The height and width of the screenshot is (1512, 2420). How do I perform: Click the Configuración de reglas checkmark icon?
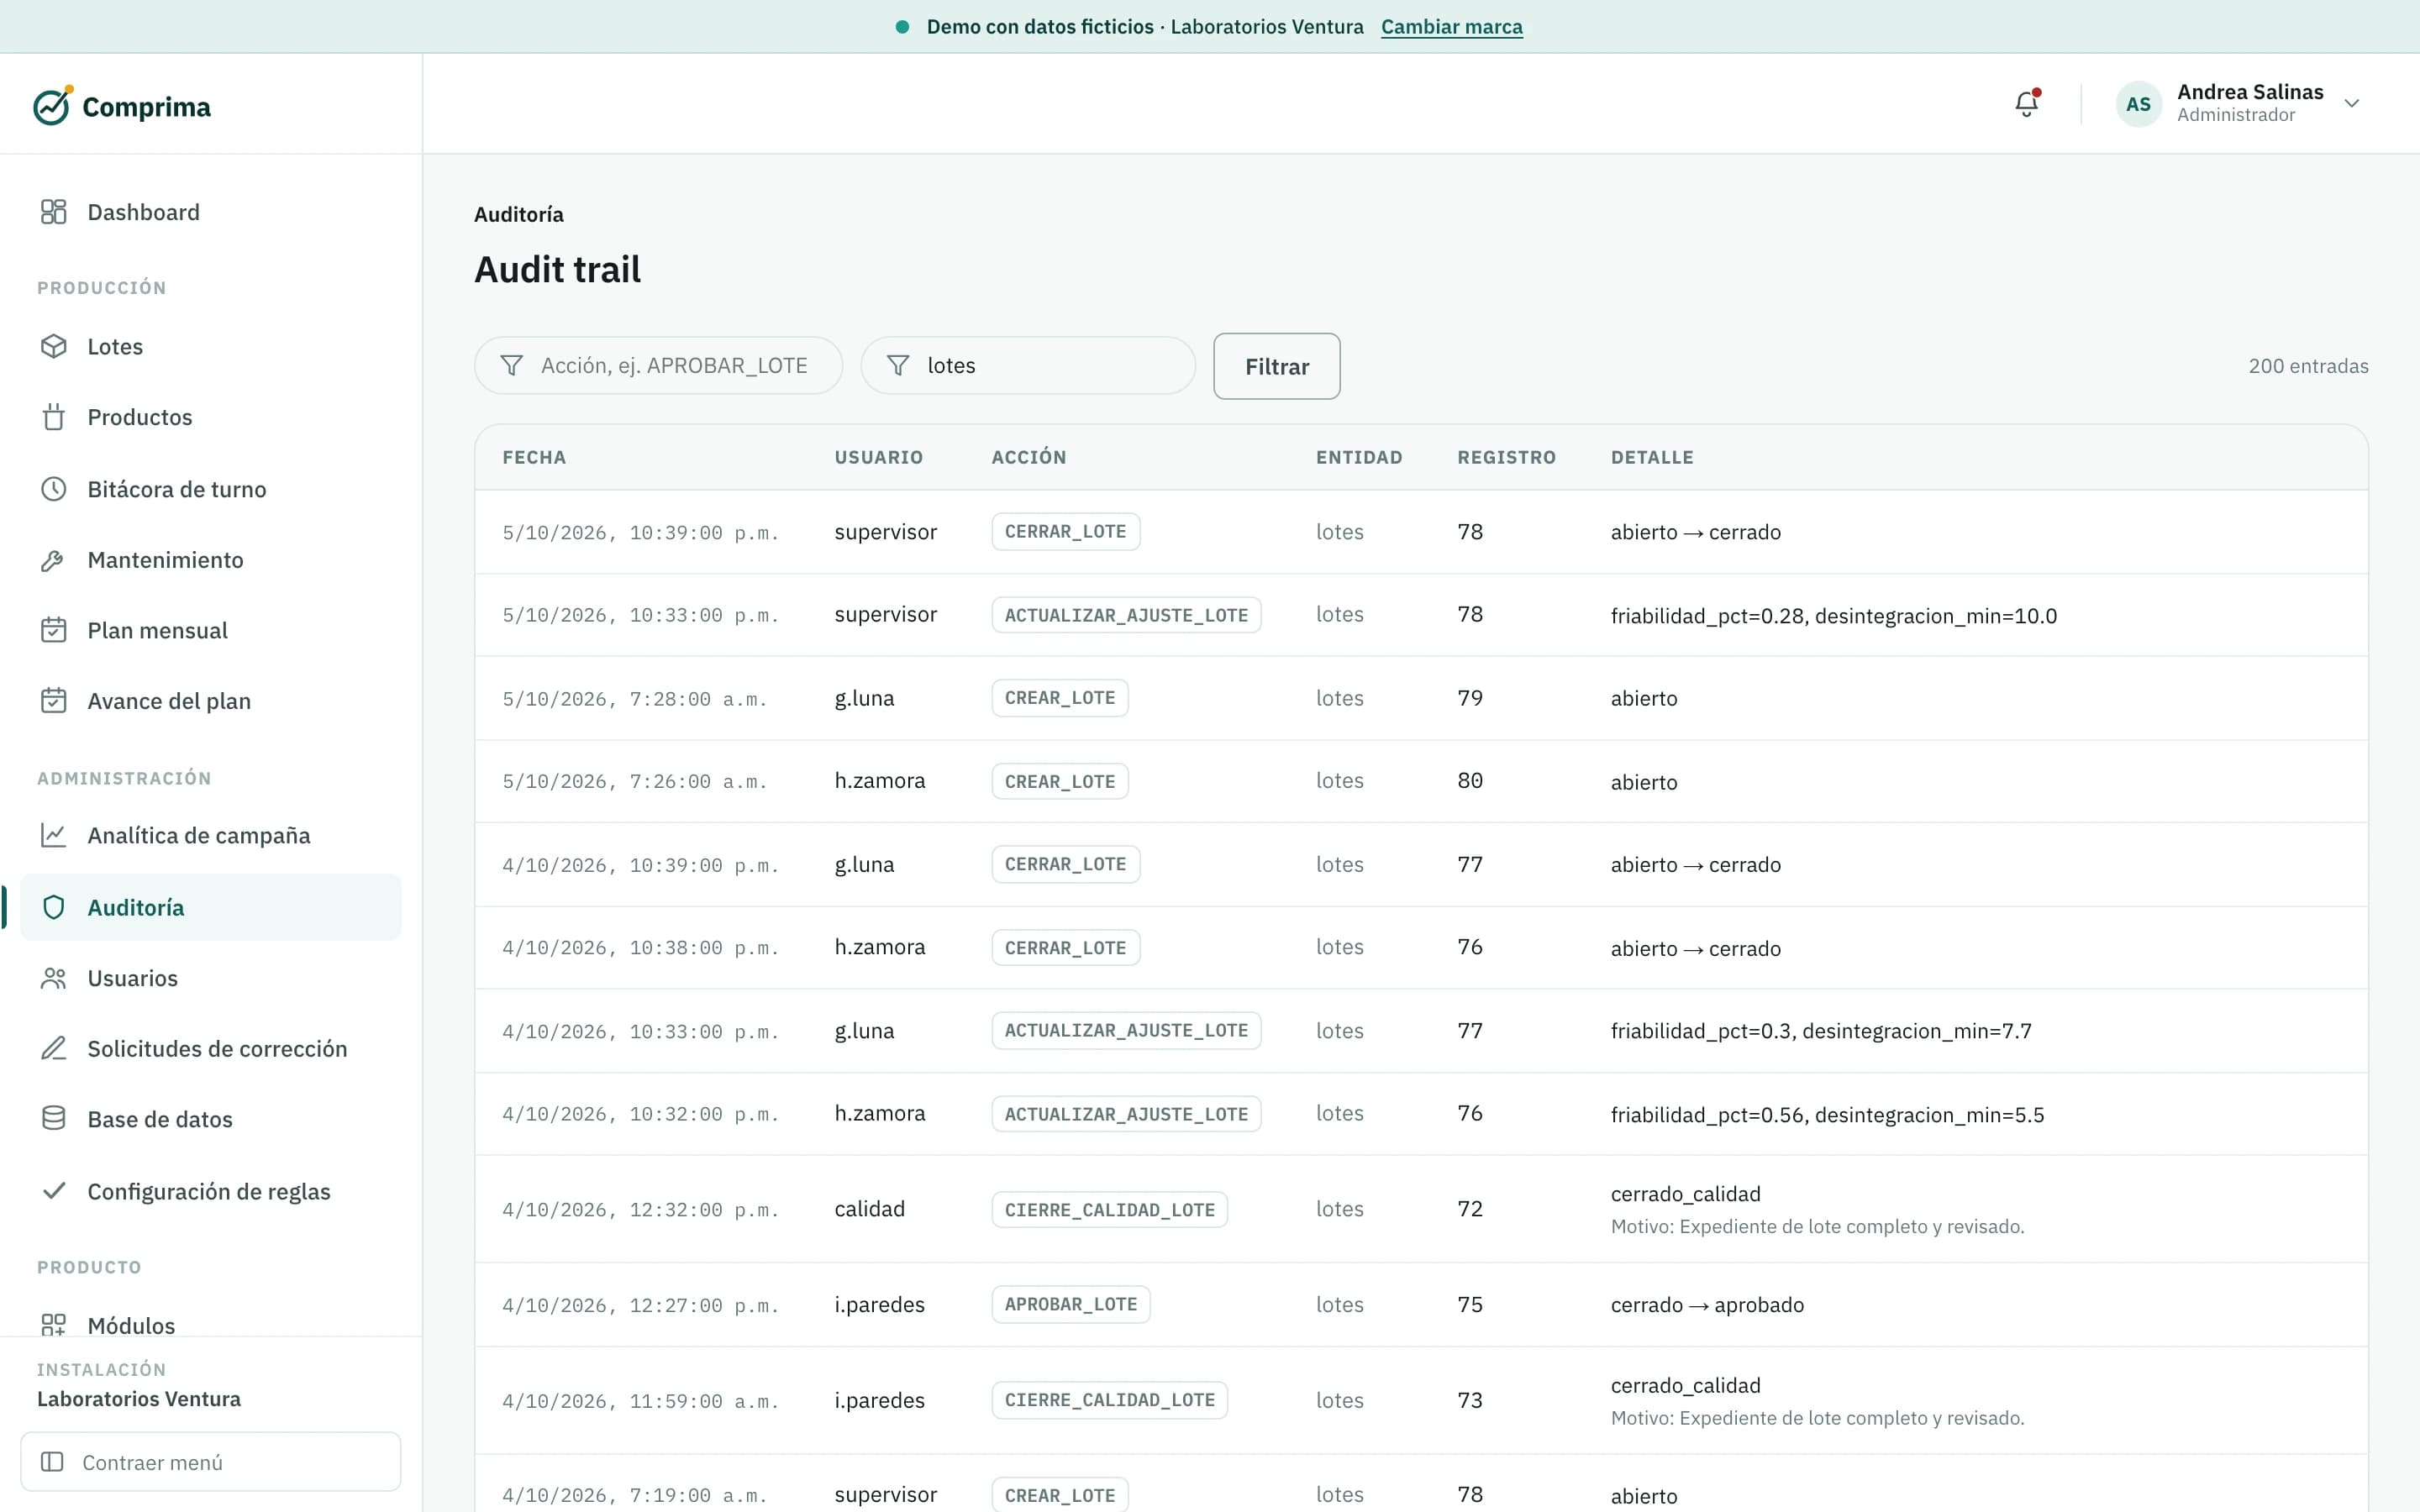click(x=53, y=1191)
